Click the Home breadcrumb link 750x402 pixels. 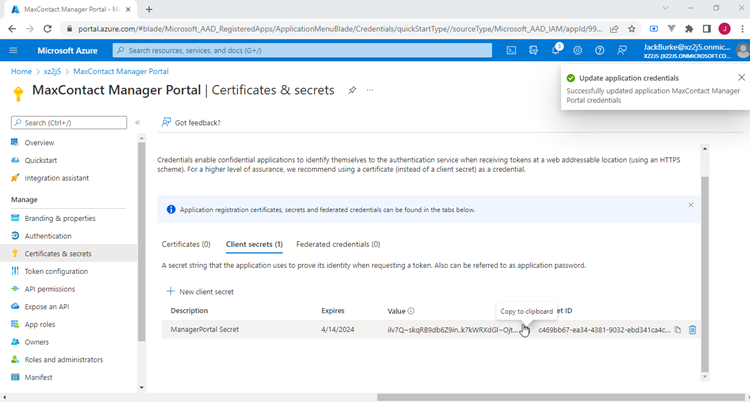[21, 71]
